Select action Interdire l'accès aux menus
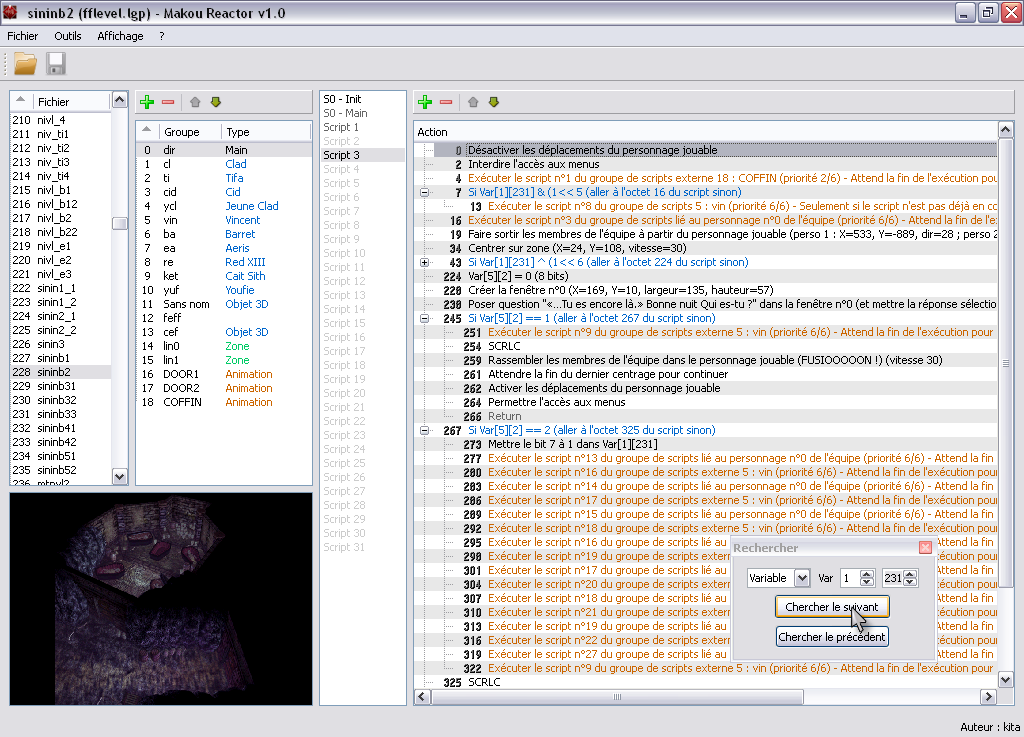1024x737 pixels. coord(705,165)
